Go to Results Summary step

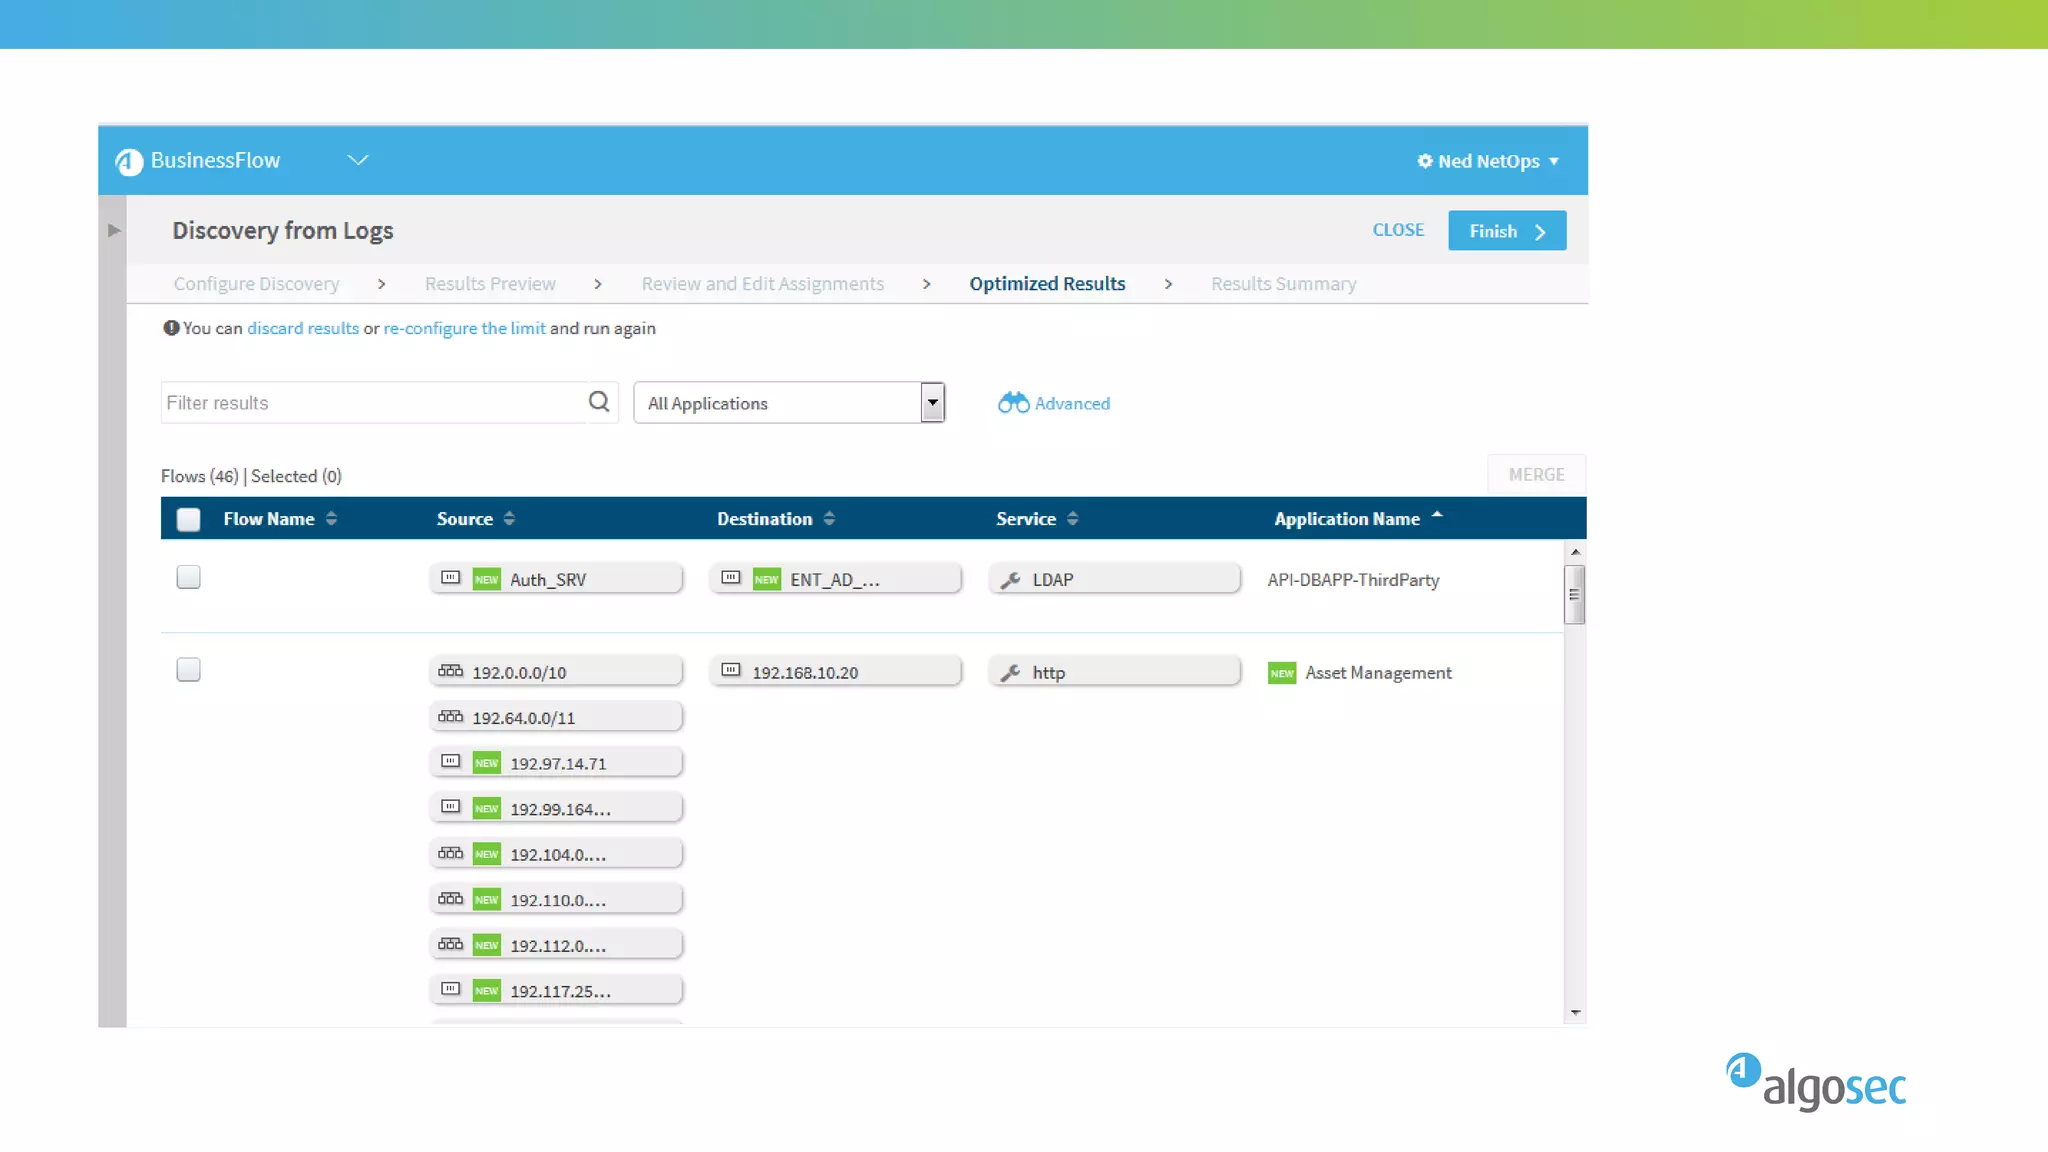[x=1283, y=284]
